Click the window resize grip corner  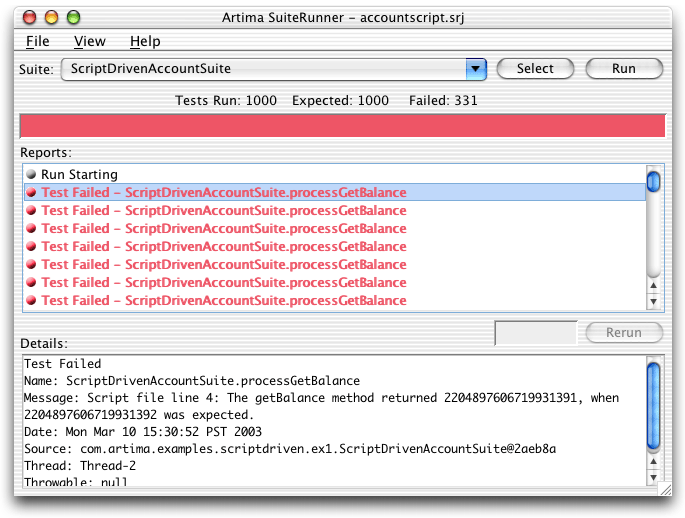tap(665, 489)
